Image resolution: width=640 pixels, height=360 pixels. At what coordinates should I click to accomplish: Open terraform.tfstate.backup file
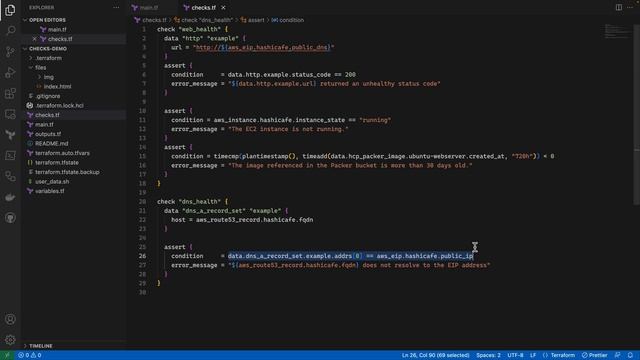click(67, 172)
